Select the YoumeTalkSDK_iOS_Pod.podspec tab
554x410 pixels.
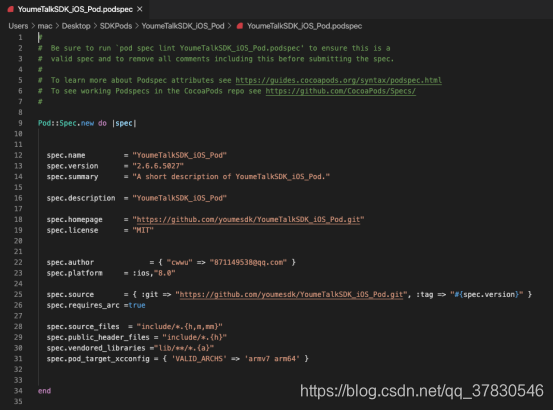pyautogui.click(x=75, y=9)
